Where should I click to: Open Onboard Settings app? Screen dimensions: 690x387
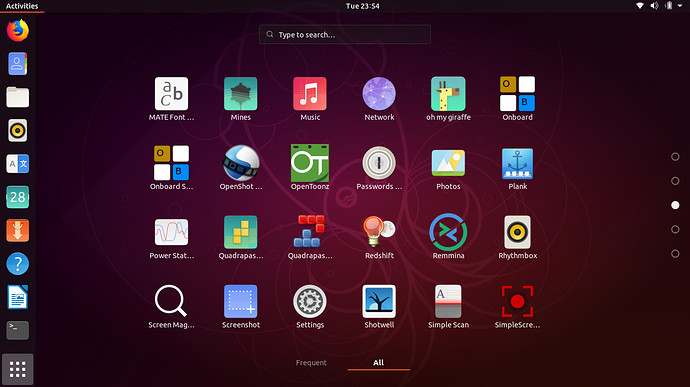171,163
